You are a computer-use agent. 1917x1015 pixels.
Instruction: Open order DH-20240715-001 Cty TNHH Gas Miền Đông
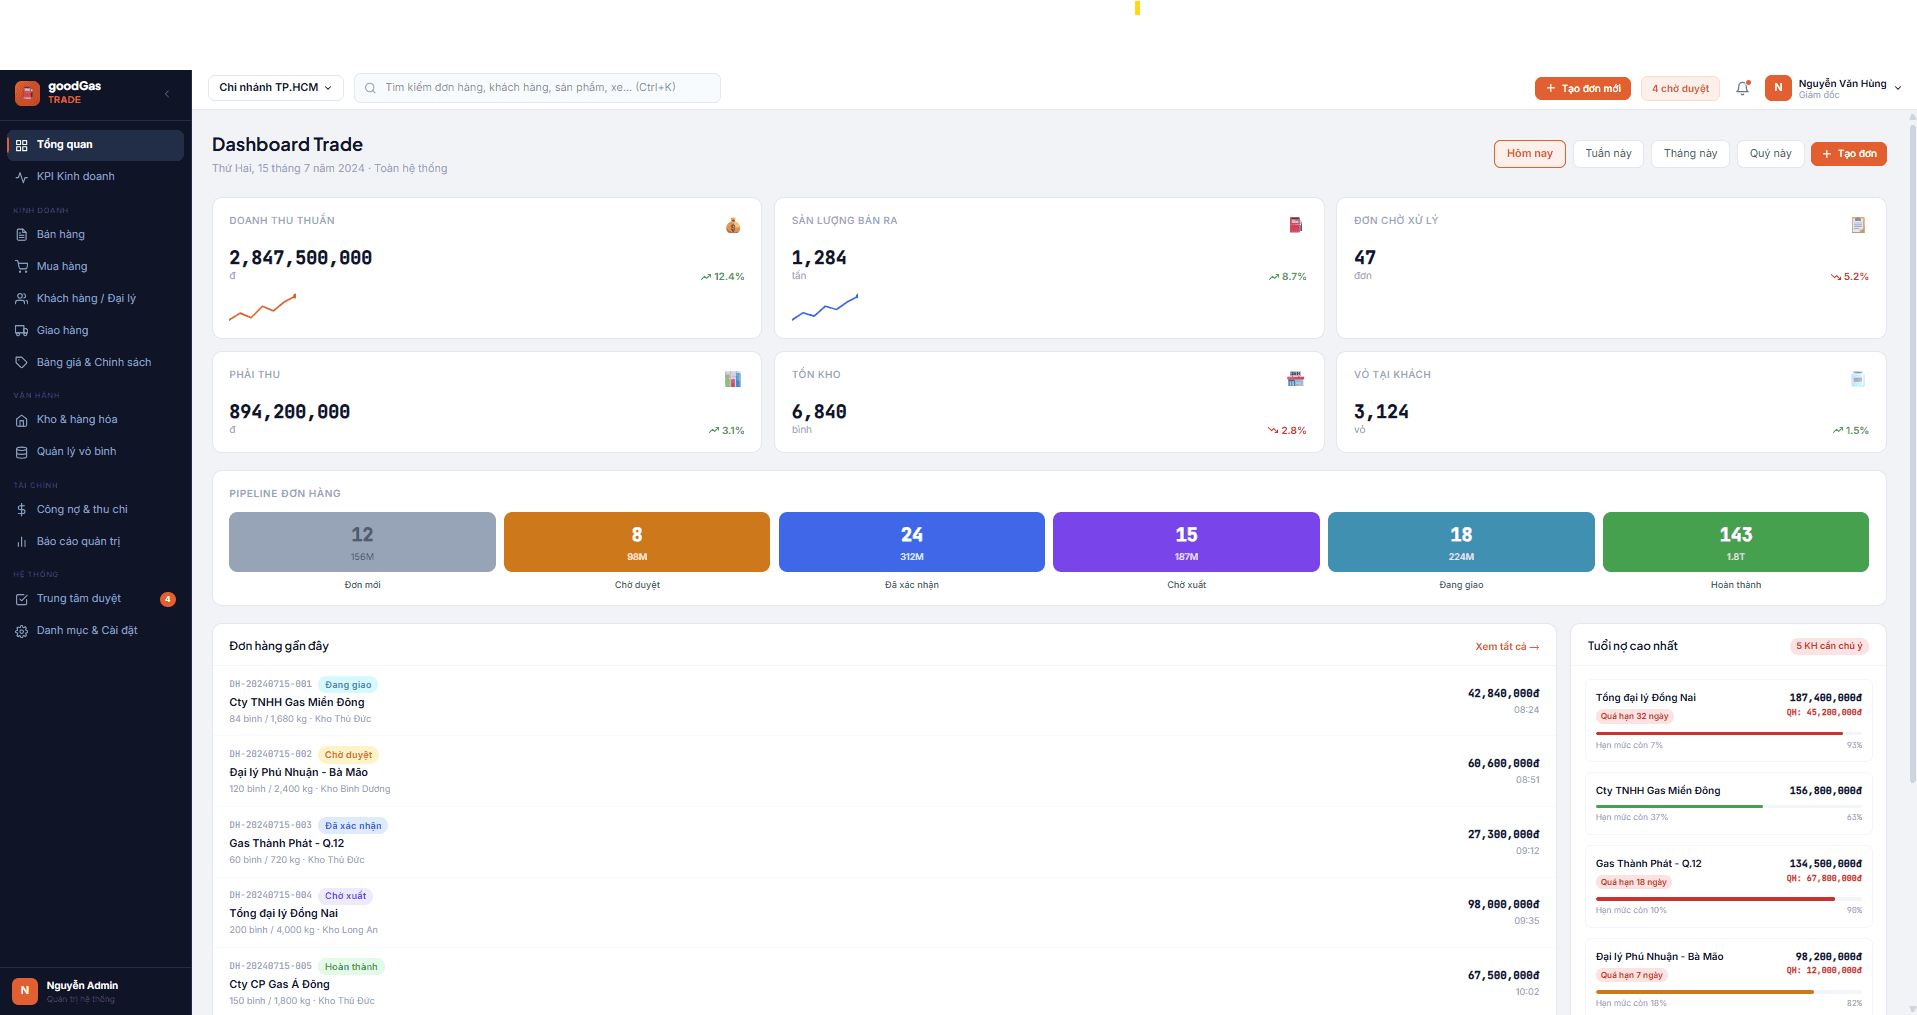click(x=884, y=701)
